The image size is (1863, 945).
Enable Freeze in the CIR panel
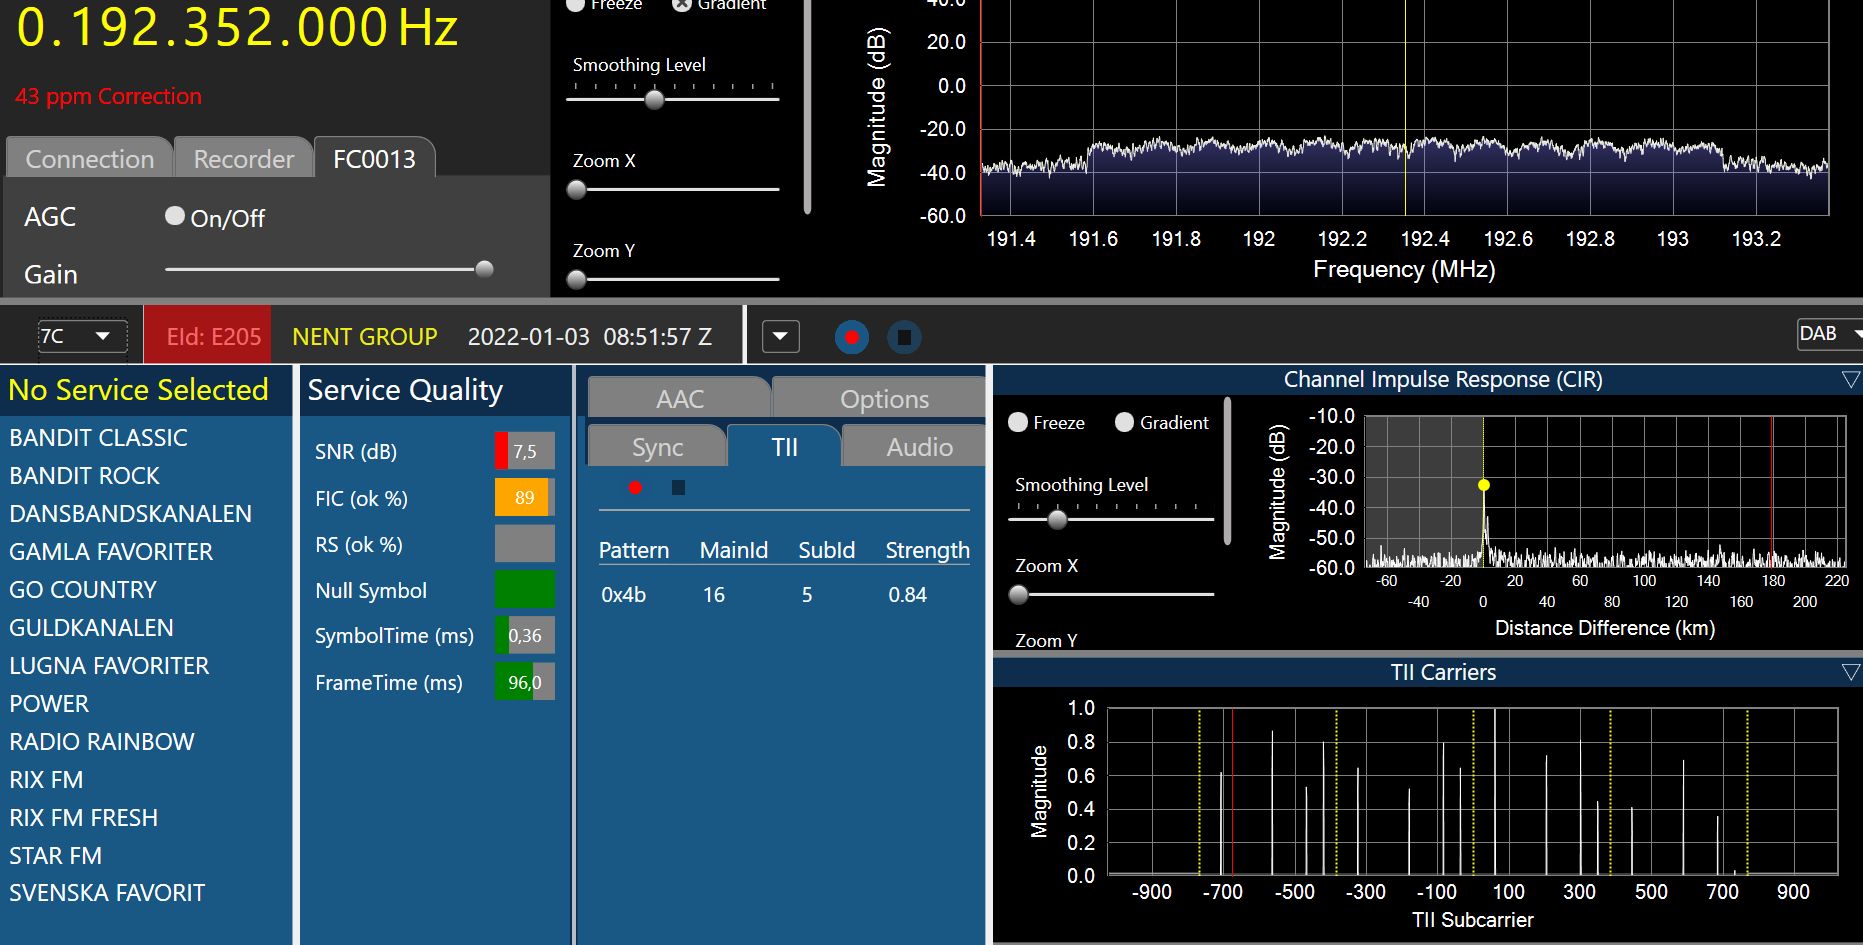(x=1018, y=422)
